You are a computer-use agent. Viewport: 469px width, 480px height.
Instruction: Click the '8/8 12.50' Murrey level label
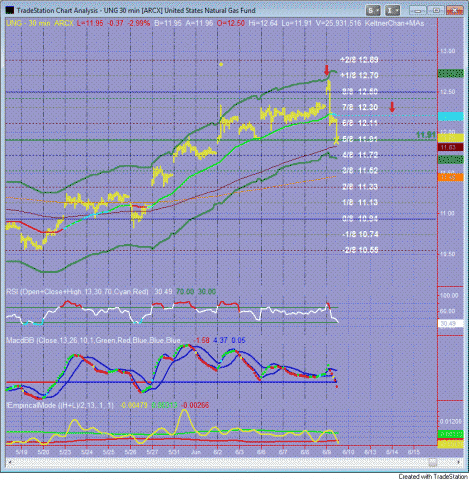(x=360, y=91)
